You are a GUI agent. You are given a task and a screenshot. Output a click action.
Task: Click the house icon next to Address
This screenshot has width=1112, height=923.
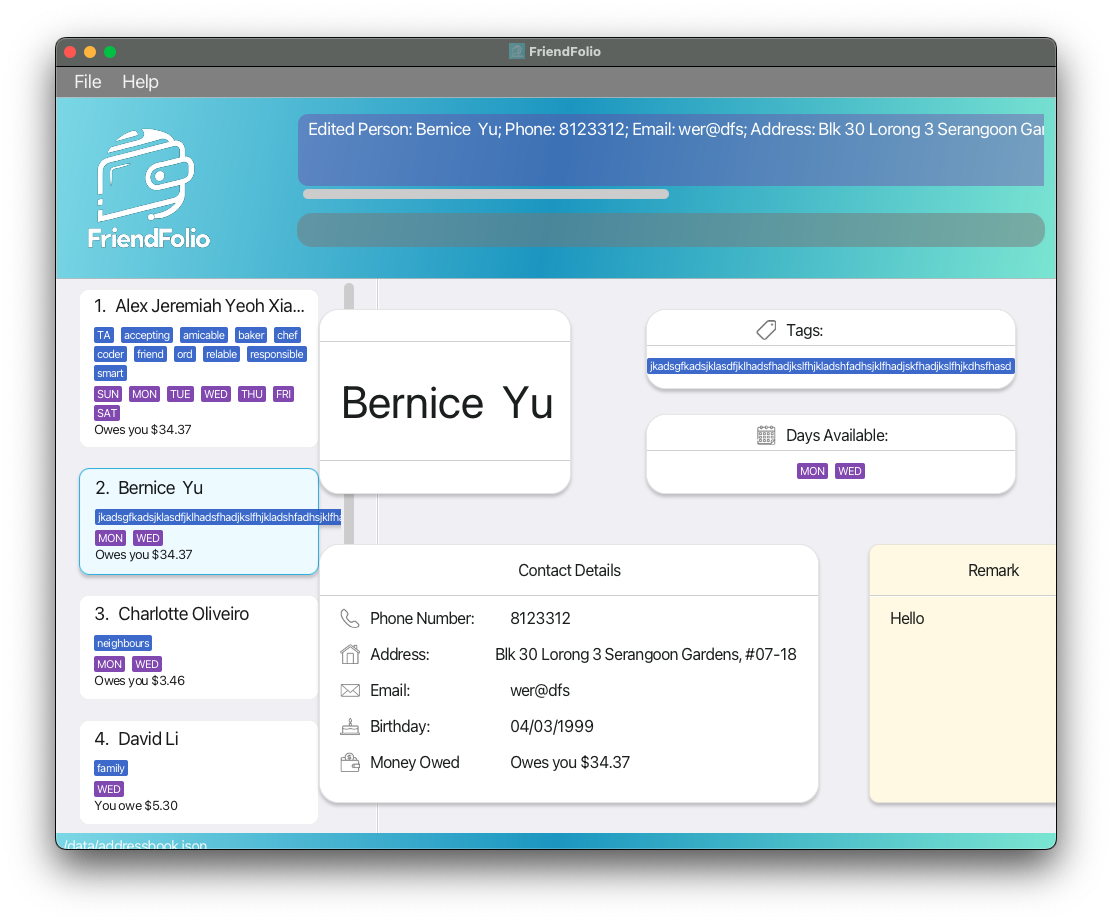pos(350,654)
